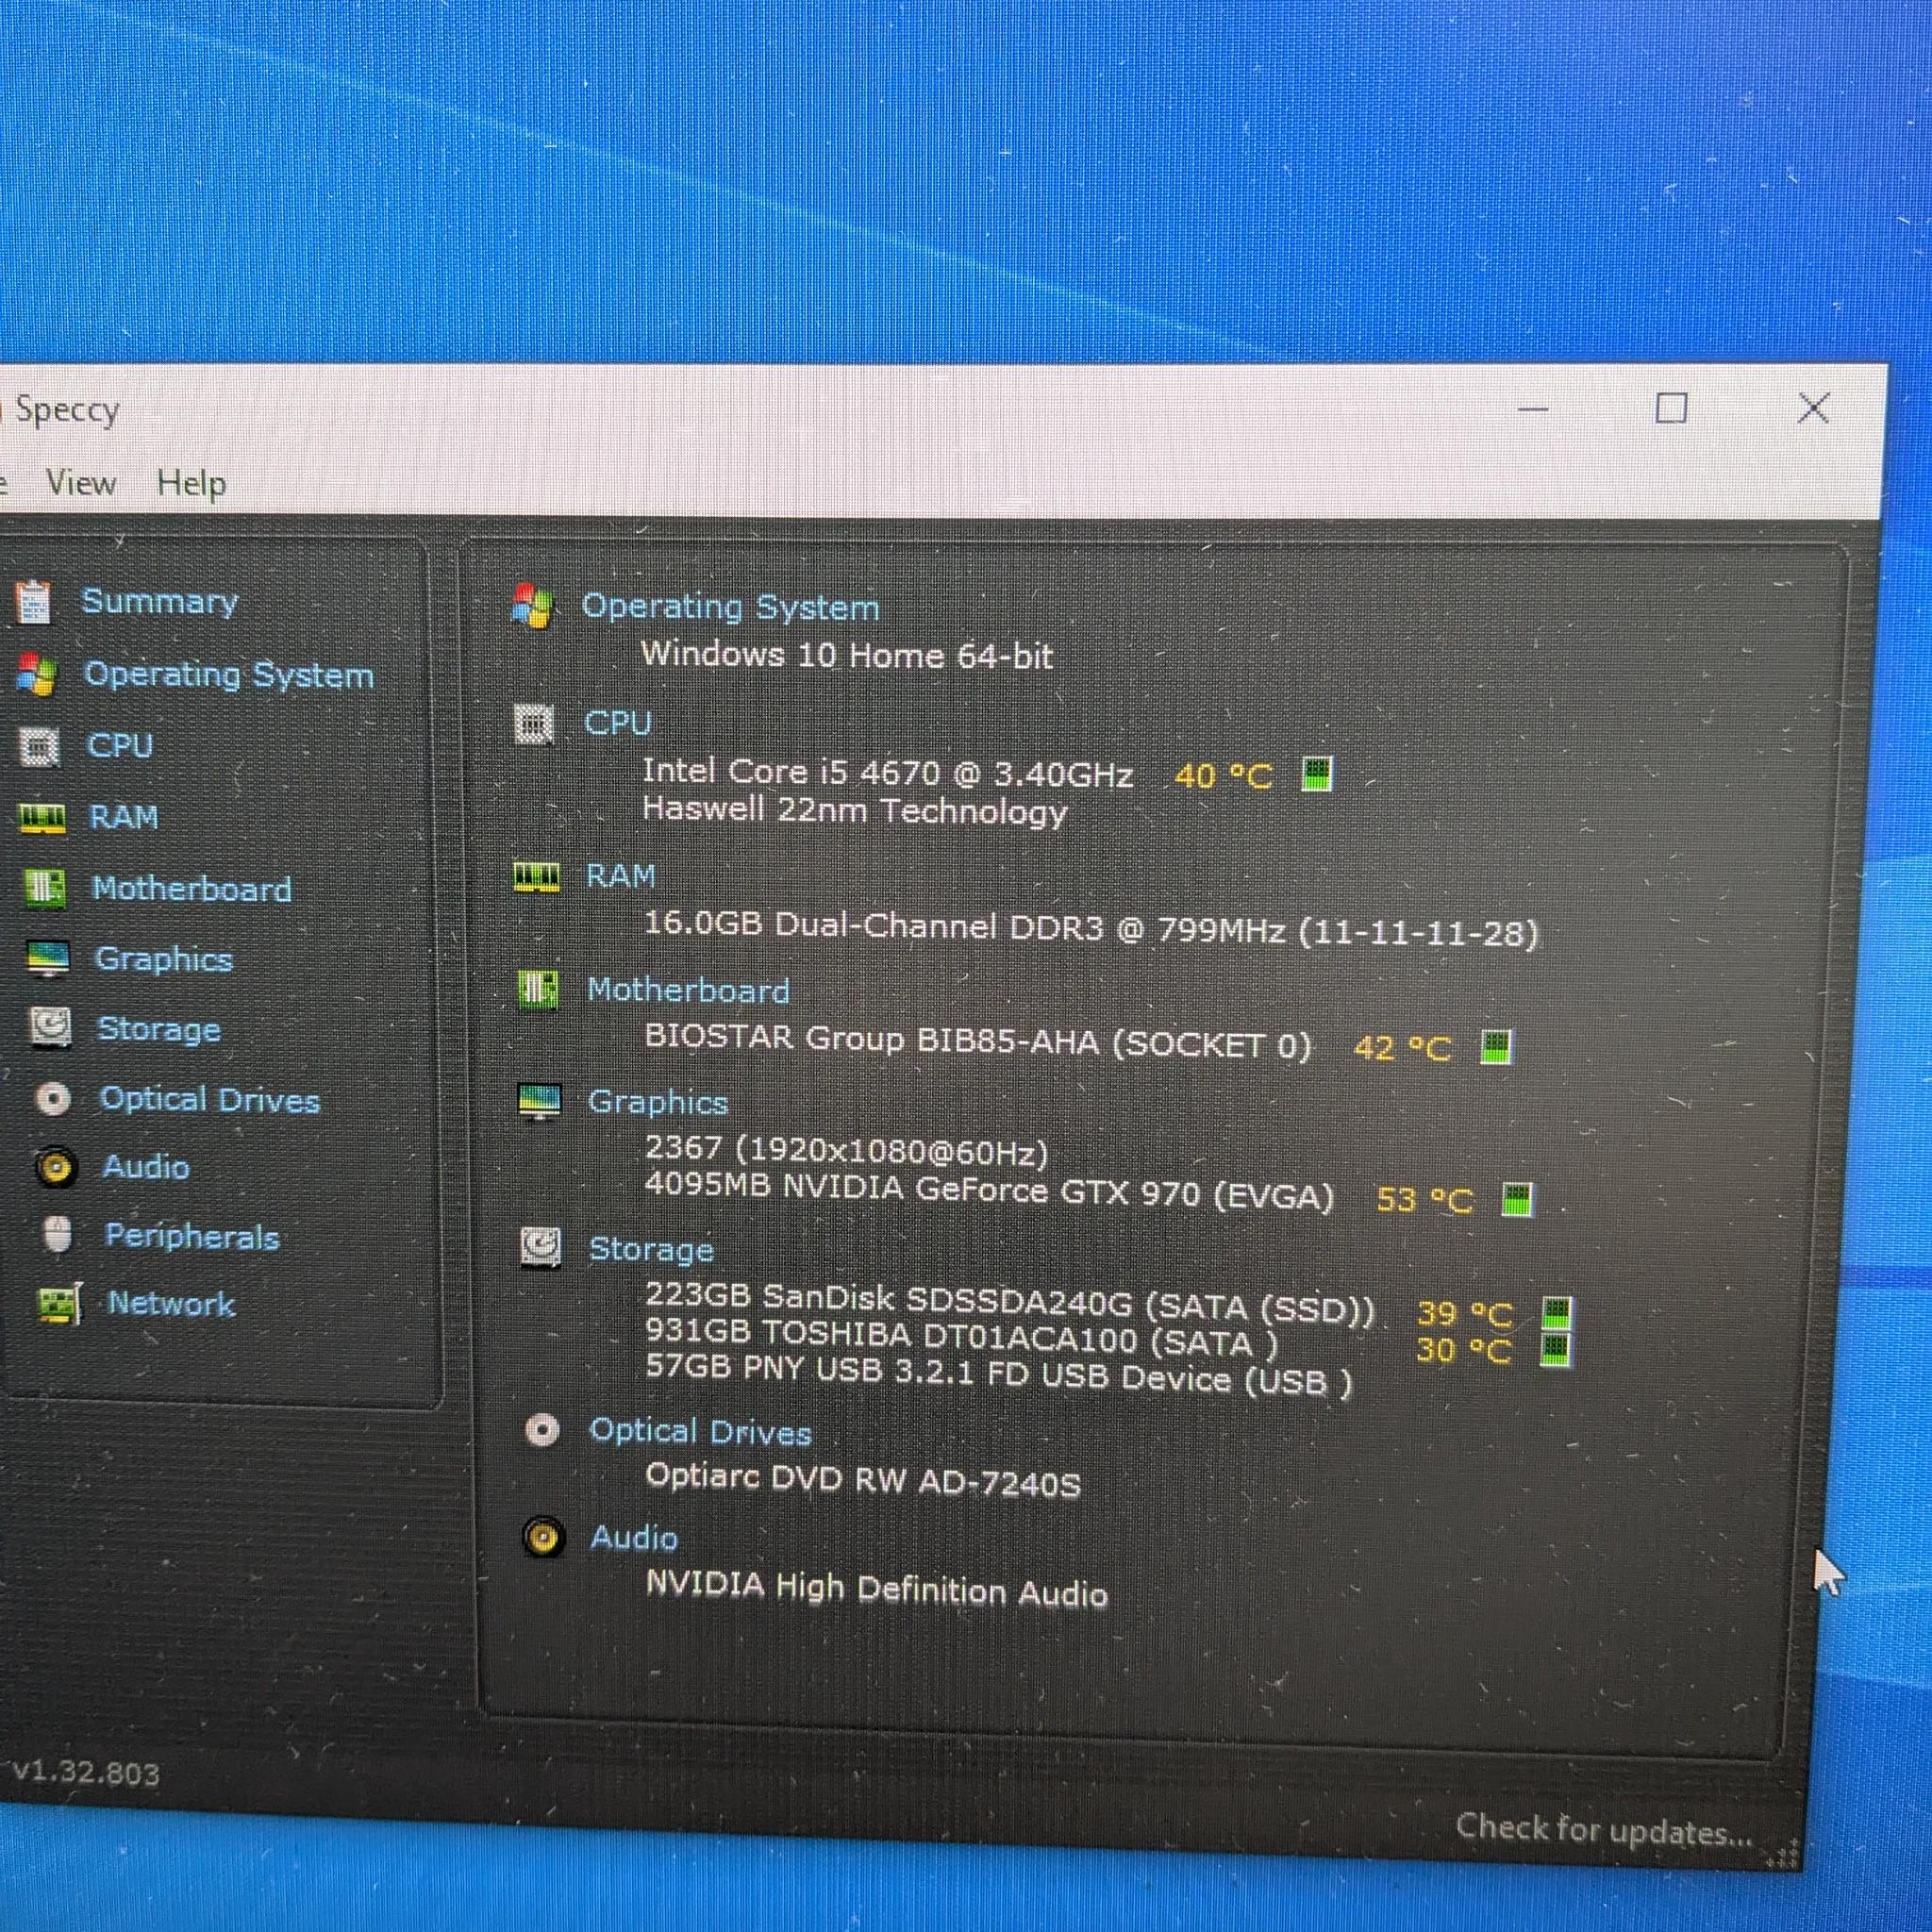
Task: Open the Help menu
Action: (191, 484)
